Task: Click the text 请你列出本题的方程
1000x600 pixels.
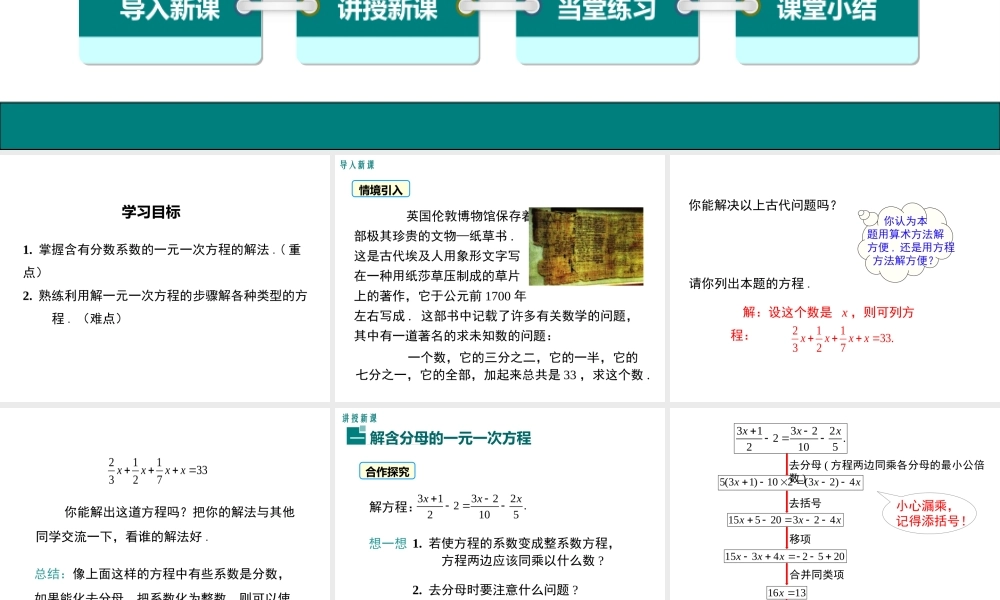Action: (x=749, y=284)
